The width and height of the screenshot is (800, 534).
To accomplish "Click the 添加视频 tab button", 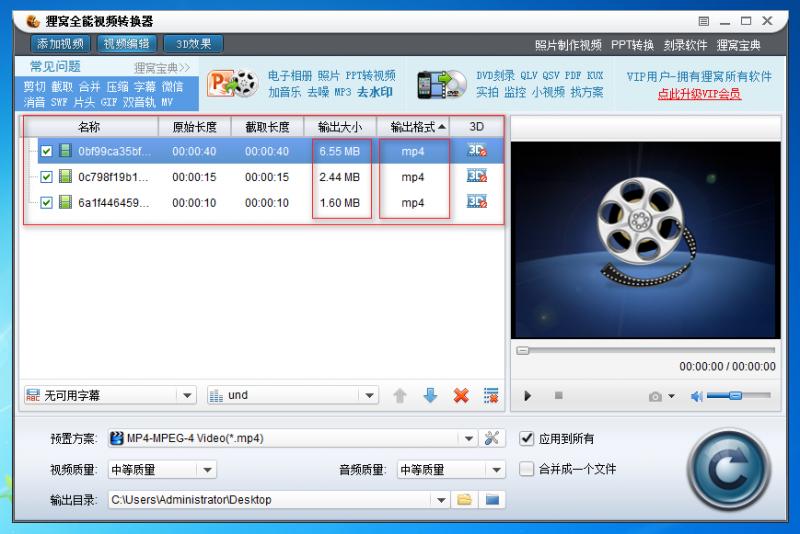I will tap(60, 44).
